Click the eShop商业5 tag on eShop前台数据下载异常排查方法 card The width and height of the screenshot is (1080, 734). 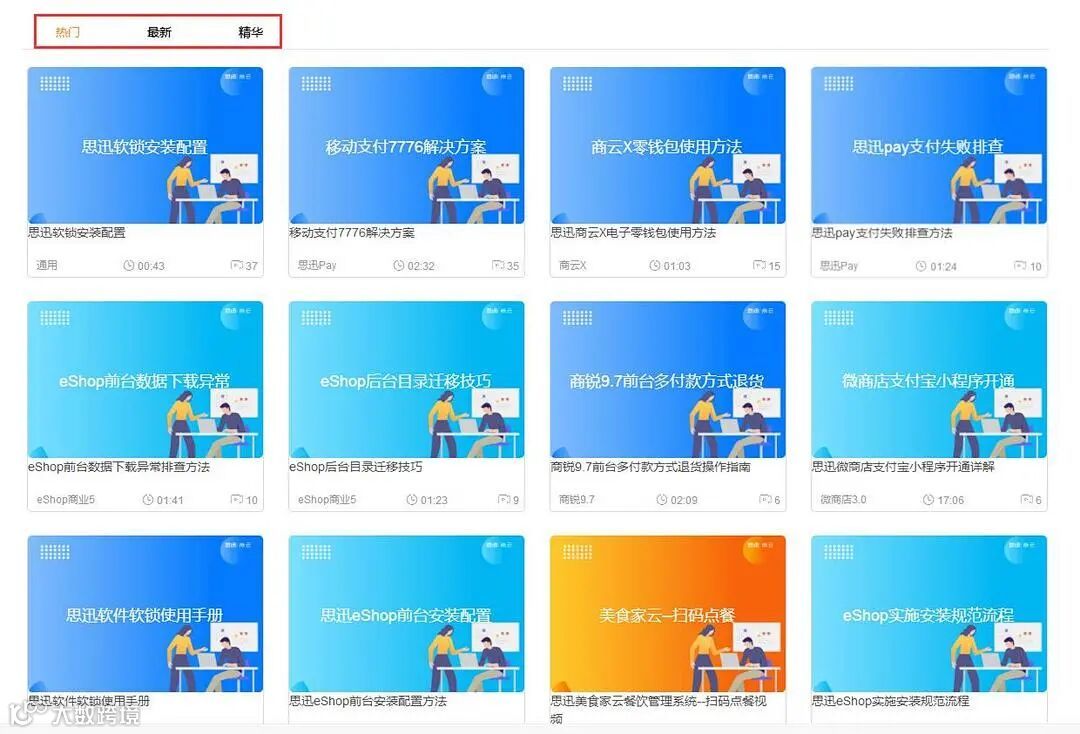[65, 499]
